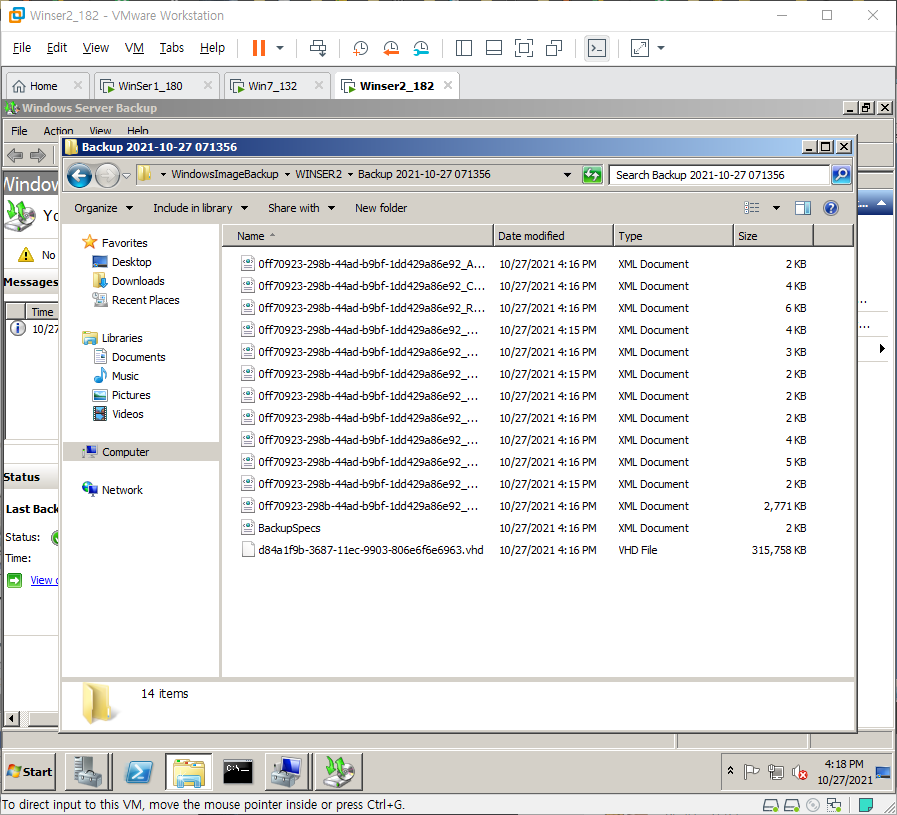Screen dimensions: 897x815
Task: Open the VMware Help menu
Action: pos(212,47)
